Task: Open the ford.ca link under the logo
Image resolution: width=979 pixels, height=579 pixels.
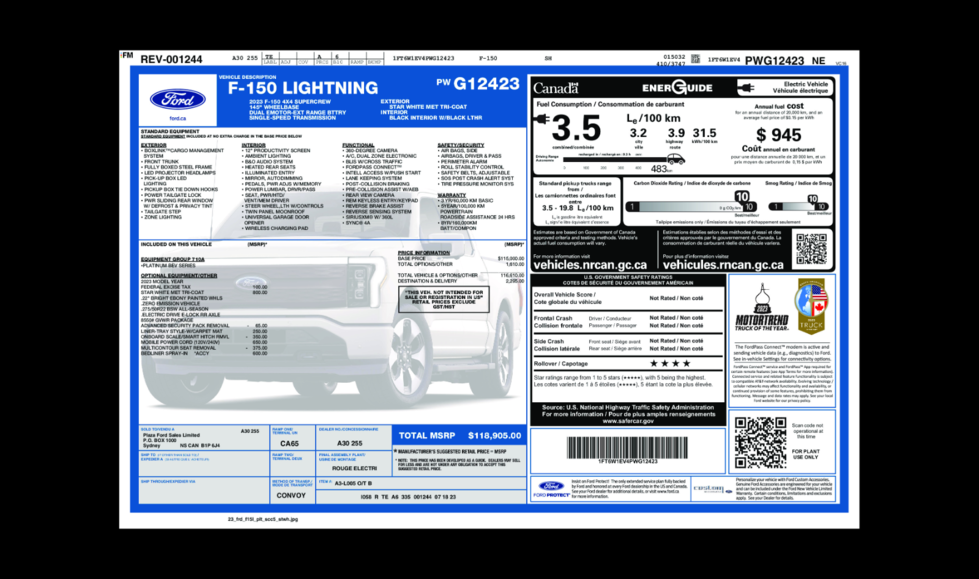Action: click(x=177, y=118)
